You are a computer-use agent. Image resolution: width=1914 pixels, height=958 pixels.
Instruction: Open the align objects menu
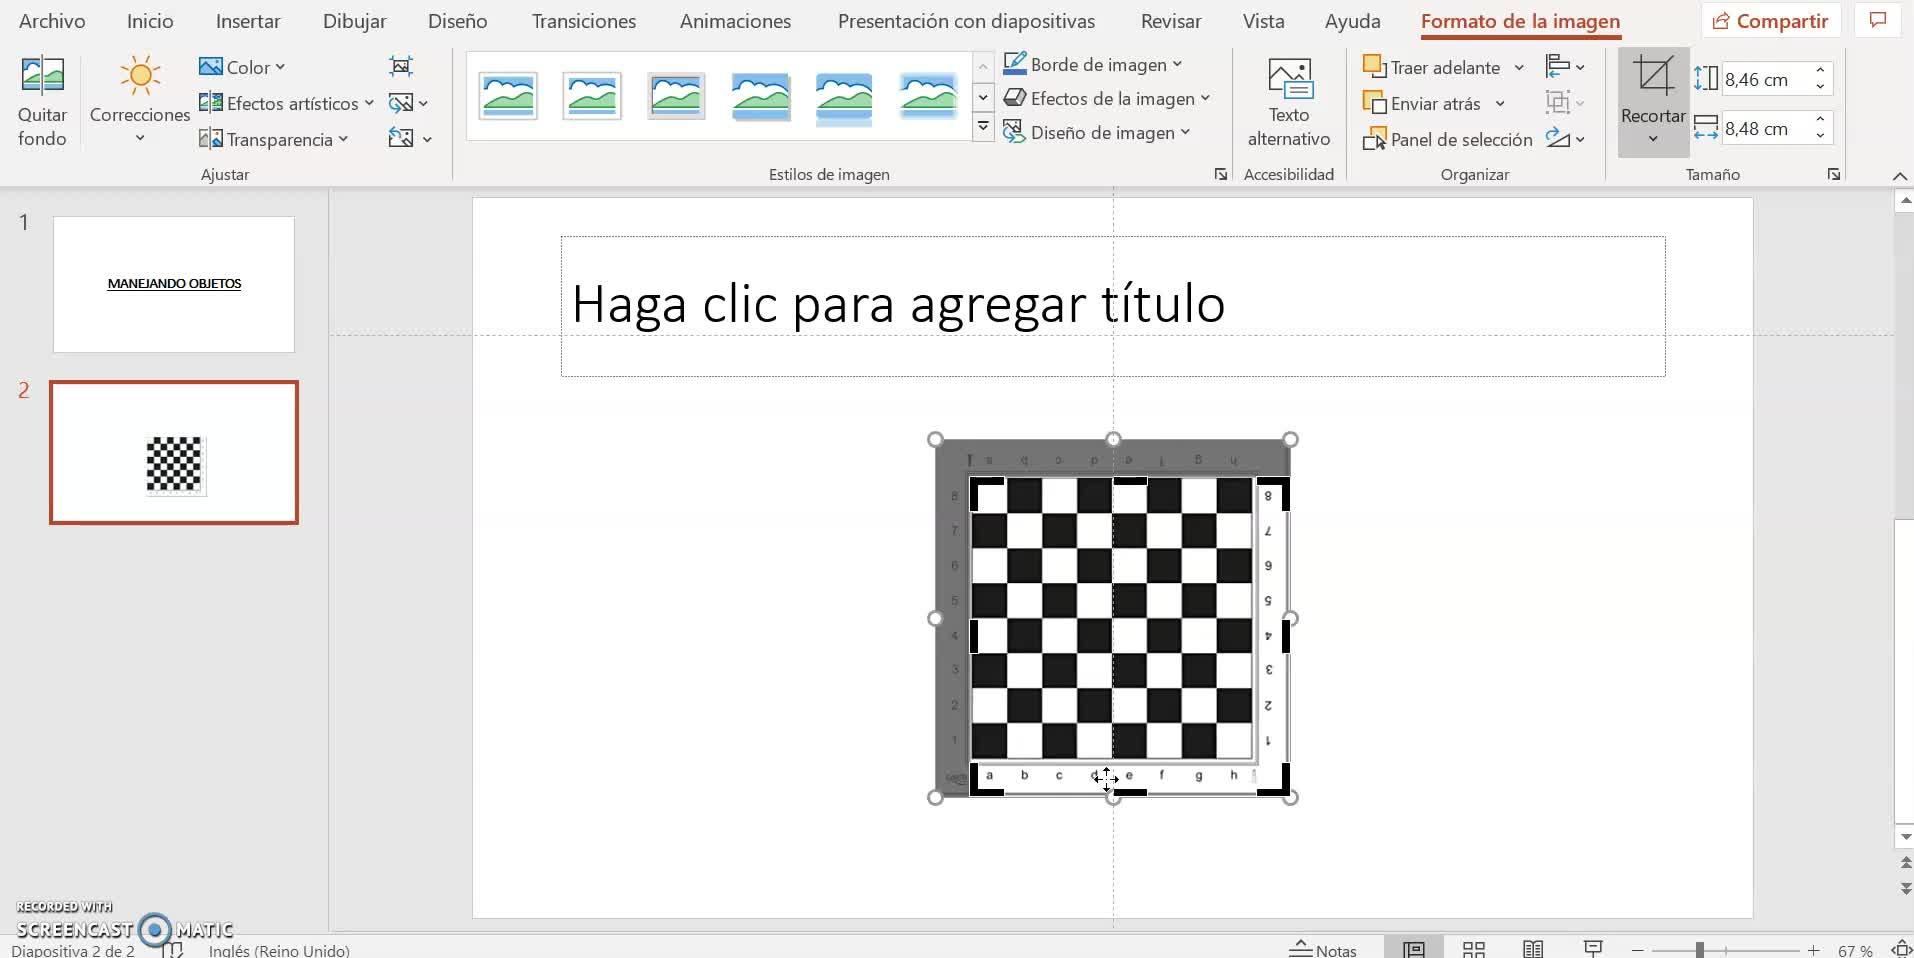(x=1565, y=67)
